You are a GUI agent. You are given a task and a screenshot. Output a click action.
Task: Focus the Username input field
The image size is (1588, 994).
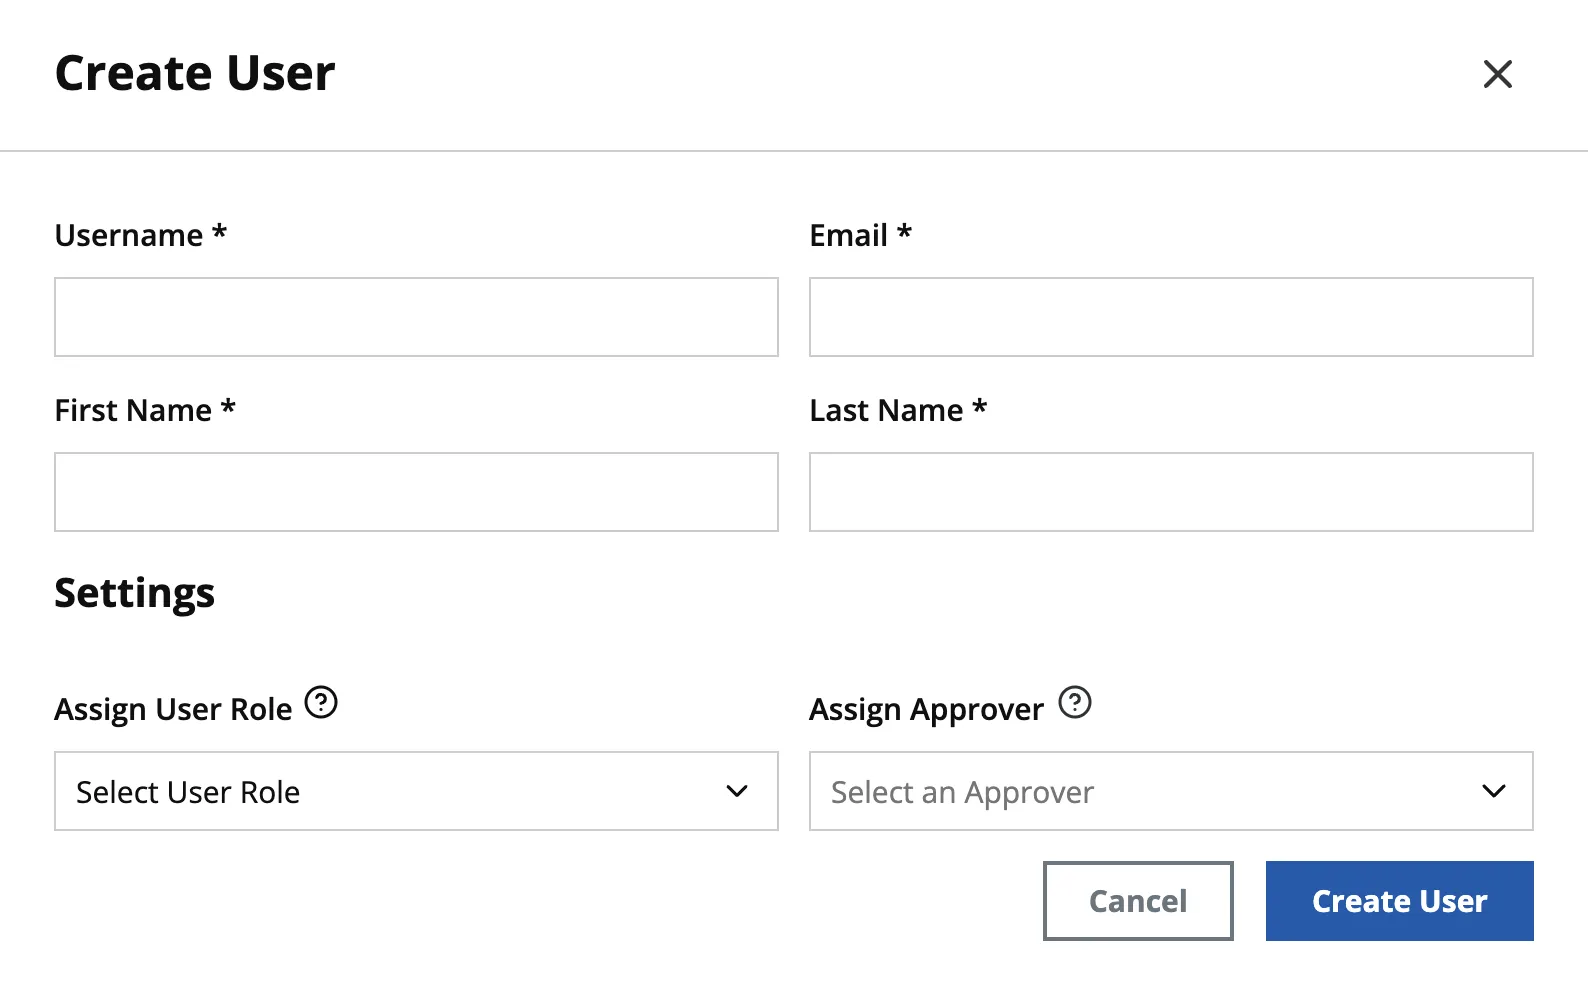click(416, 317)
